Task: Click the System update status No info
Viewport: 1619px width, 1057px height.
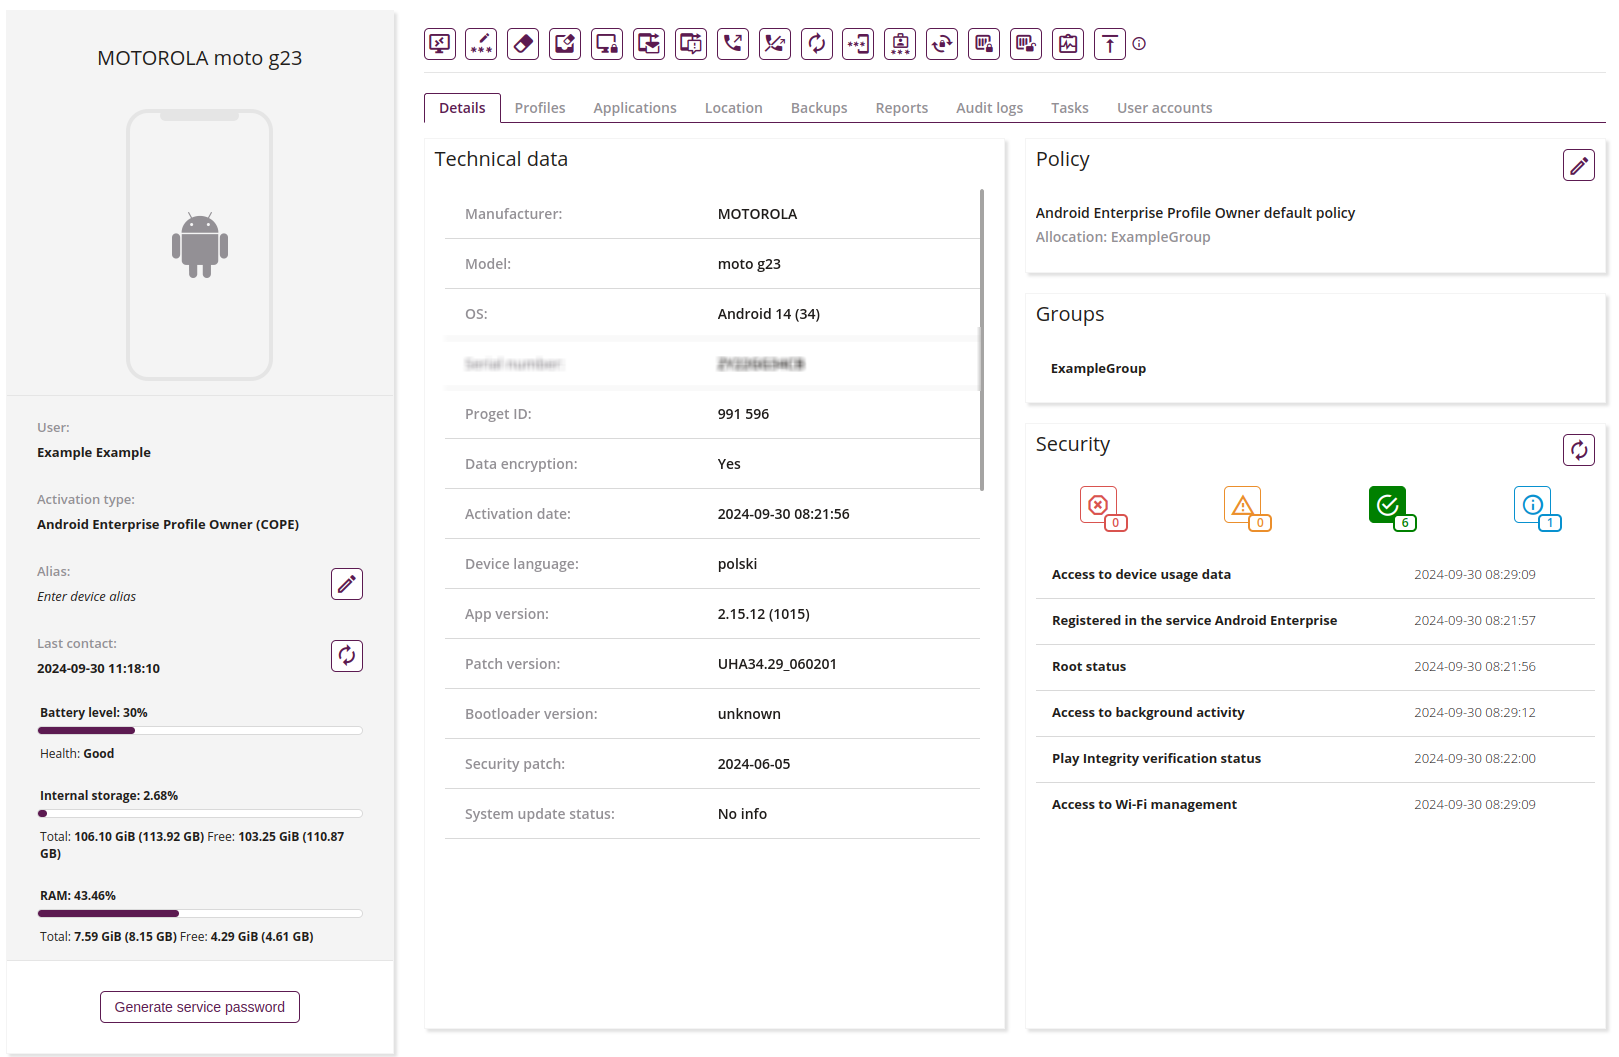Action: [x=742, y=814]
